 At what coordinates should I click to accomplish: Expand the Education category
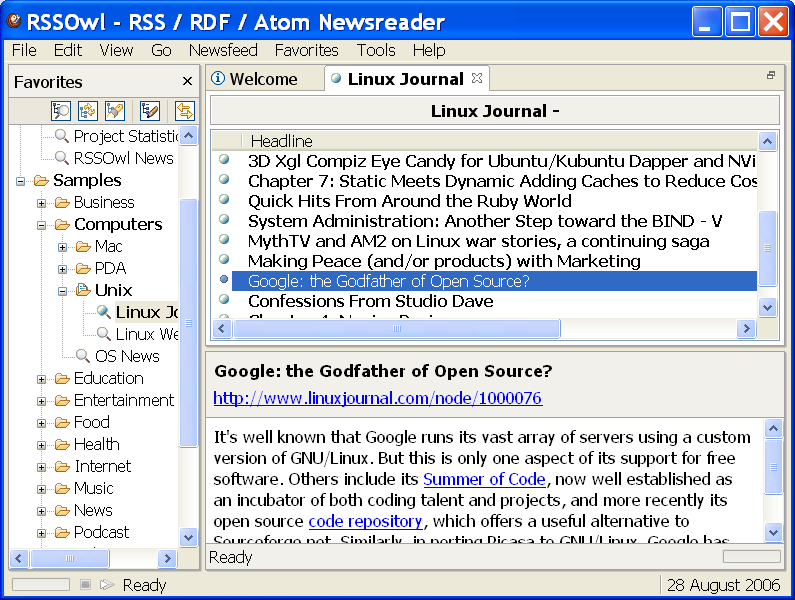click(42, 379)
